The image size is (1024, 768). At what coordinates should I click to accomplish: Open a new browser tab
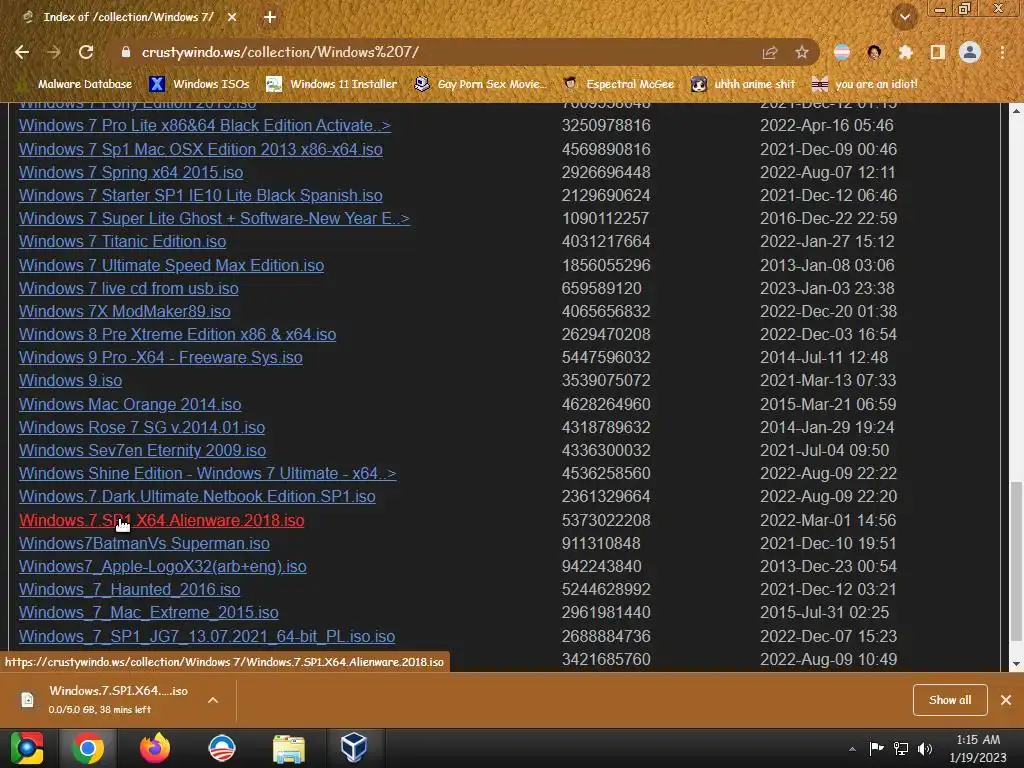pos(270,17)
